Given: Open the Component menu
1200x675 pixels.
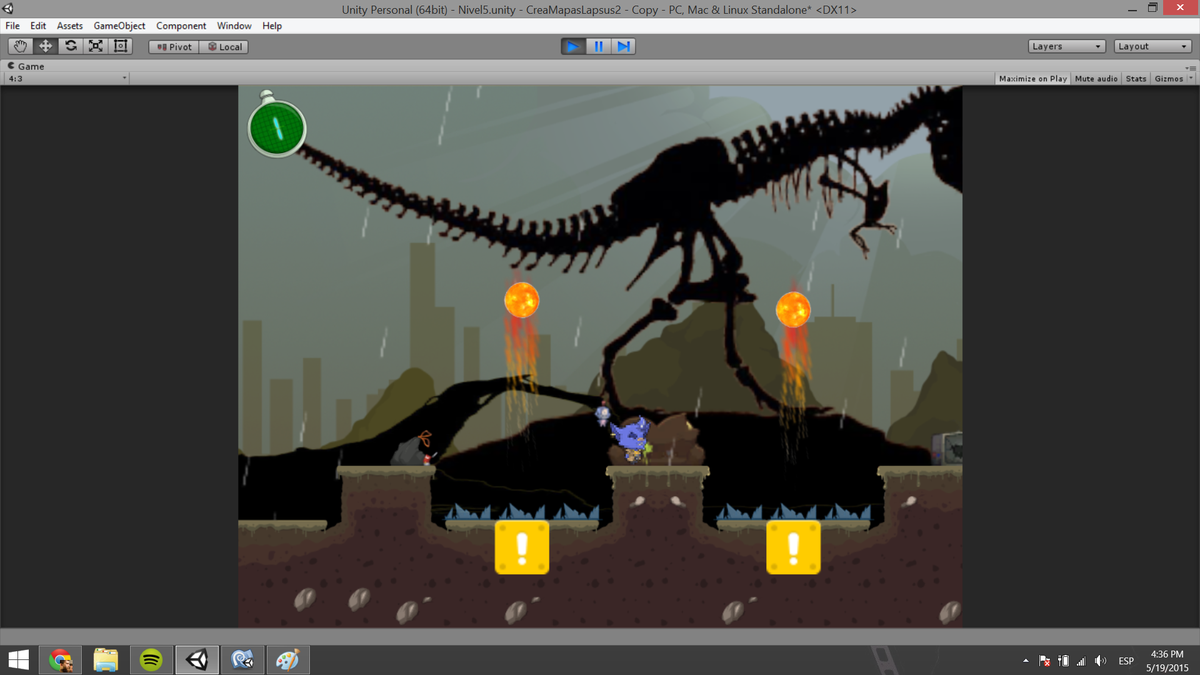Looking at the screenshot, I should [x=181, y=25].
